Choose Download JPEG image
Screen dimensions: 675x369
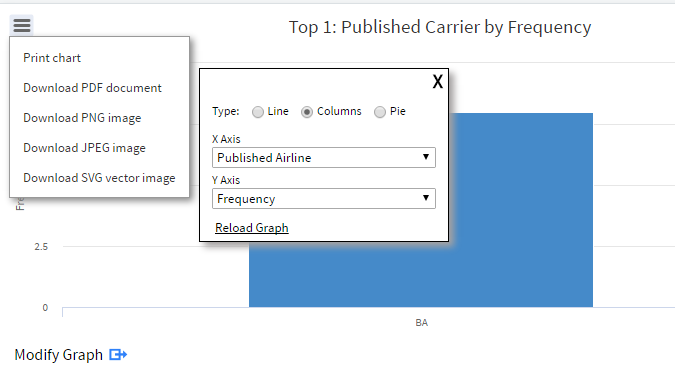pyautogui.click(x=84, y=148)
